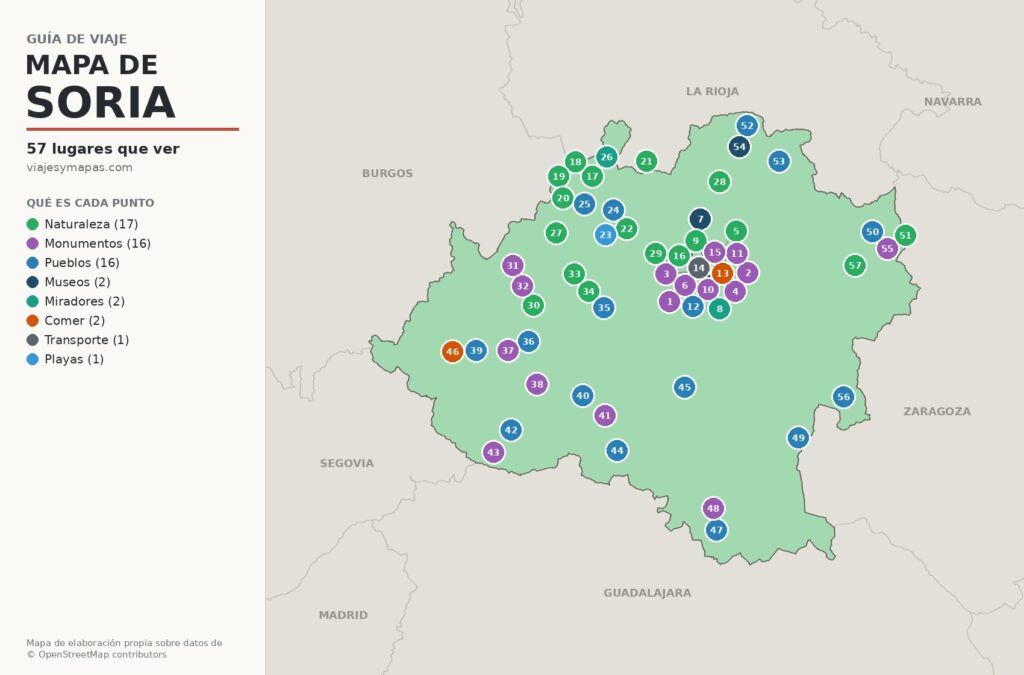The height and width of the screenshot is (675, 1024).
Task: Click the GUADALAJARA province label
Action: 647,593
